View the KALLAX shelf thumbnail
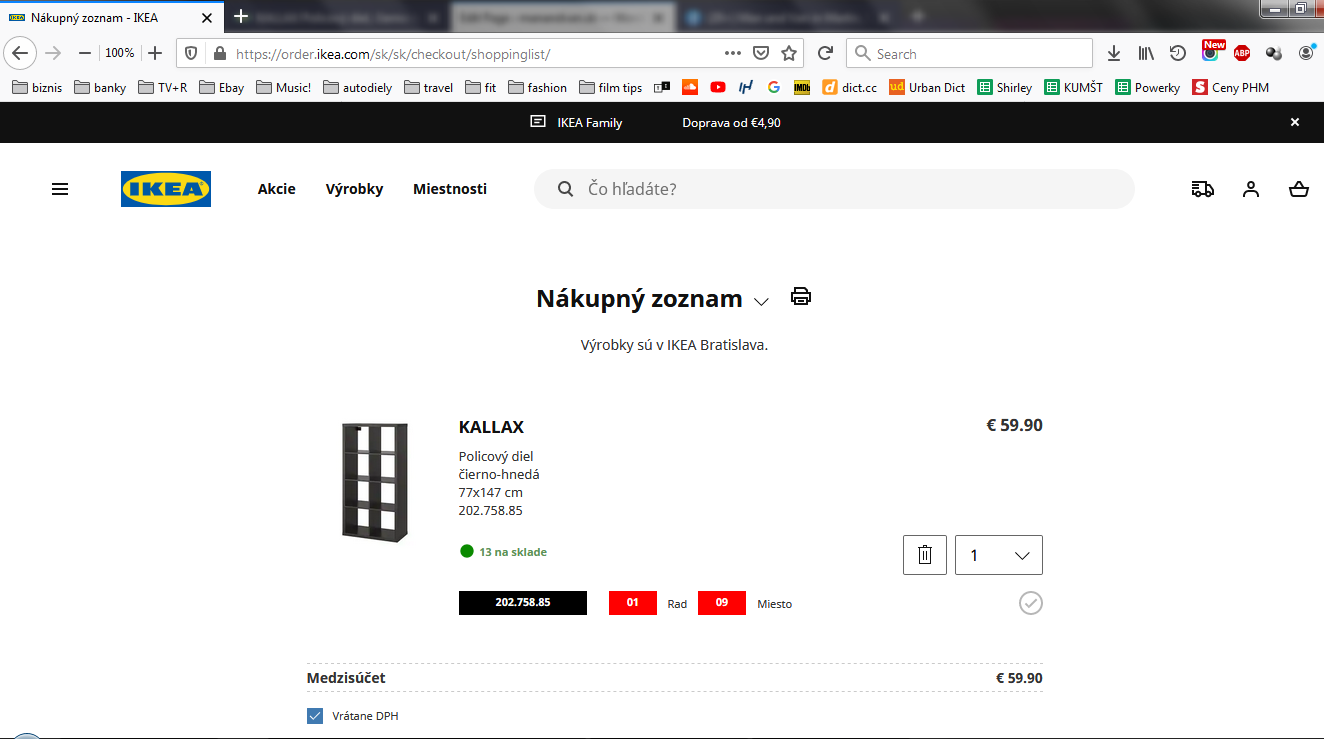Viewport: 1324px width, 739px height. click(x=375, y=481)
